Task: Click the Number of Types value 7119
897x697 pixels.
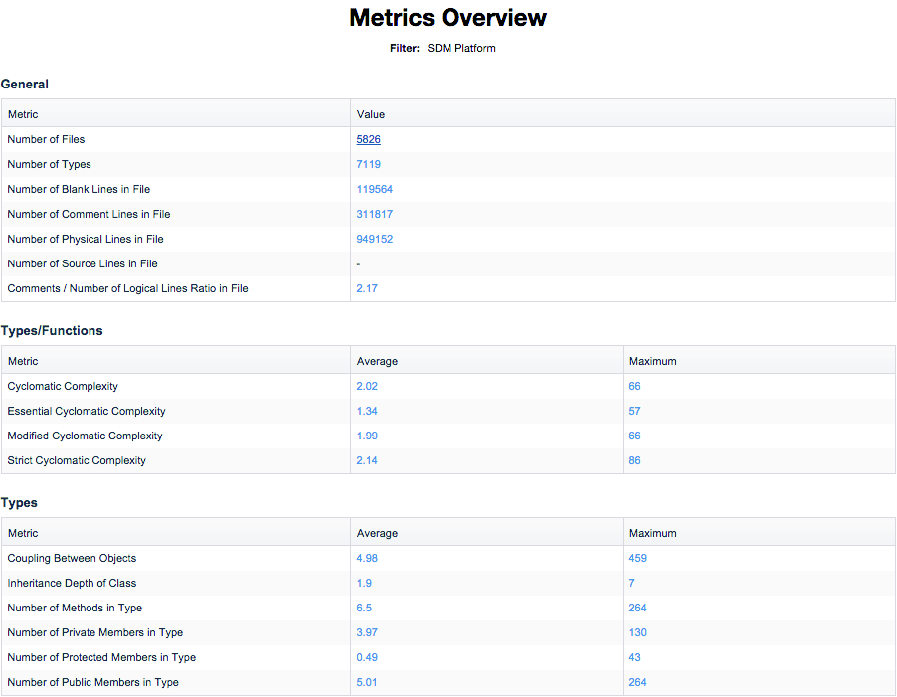Action: (x=368, y=164)
